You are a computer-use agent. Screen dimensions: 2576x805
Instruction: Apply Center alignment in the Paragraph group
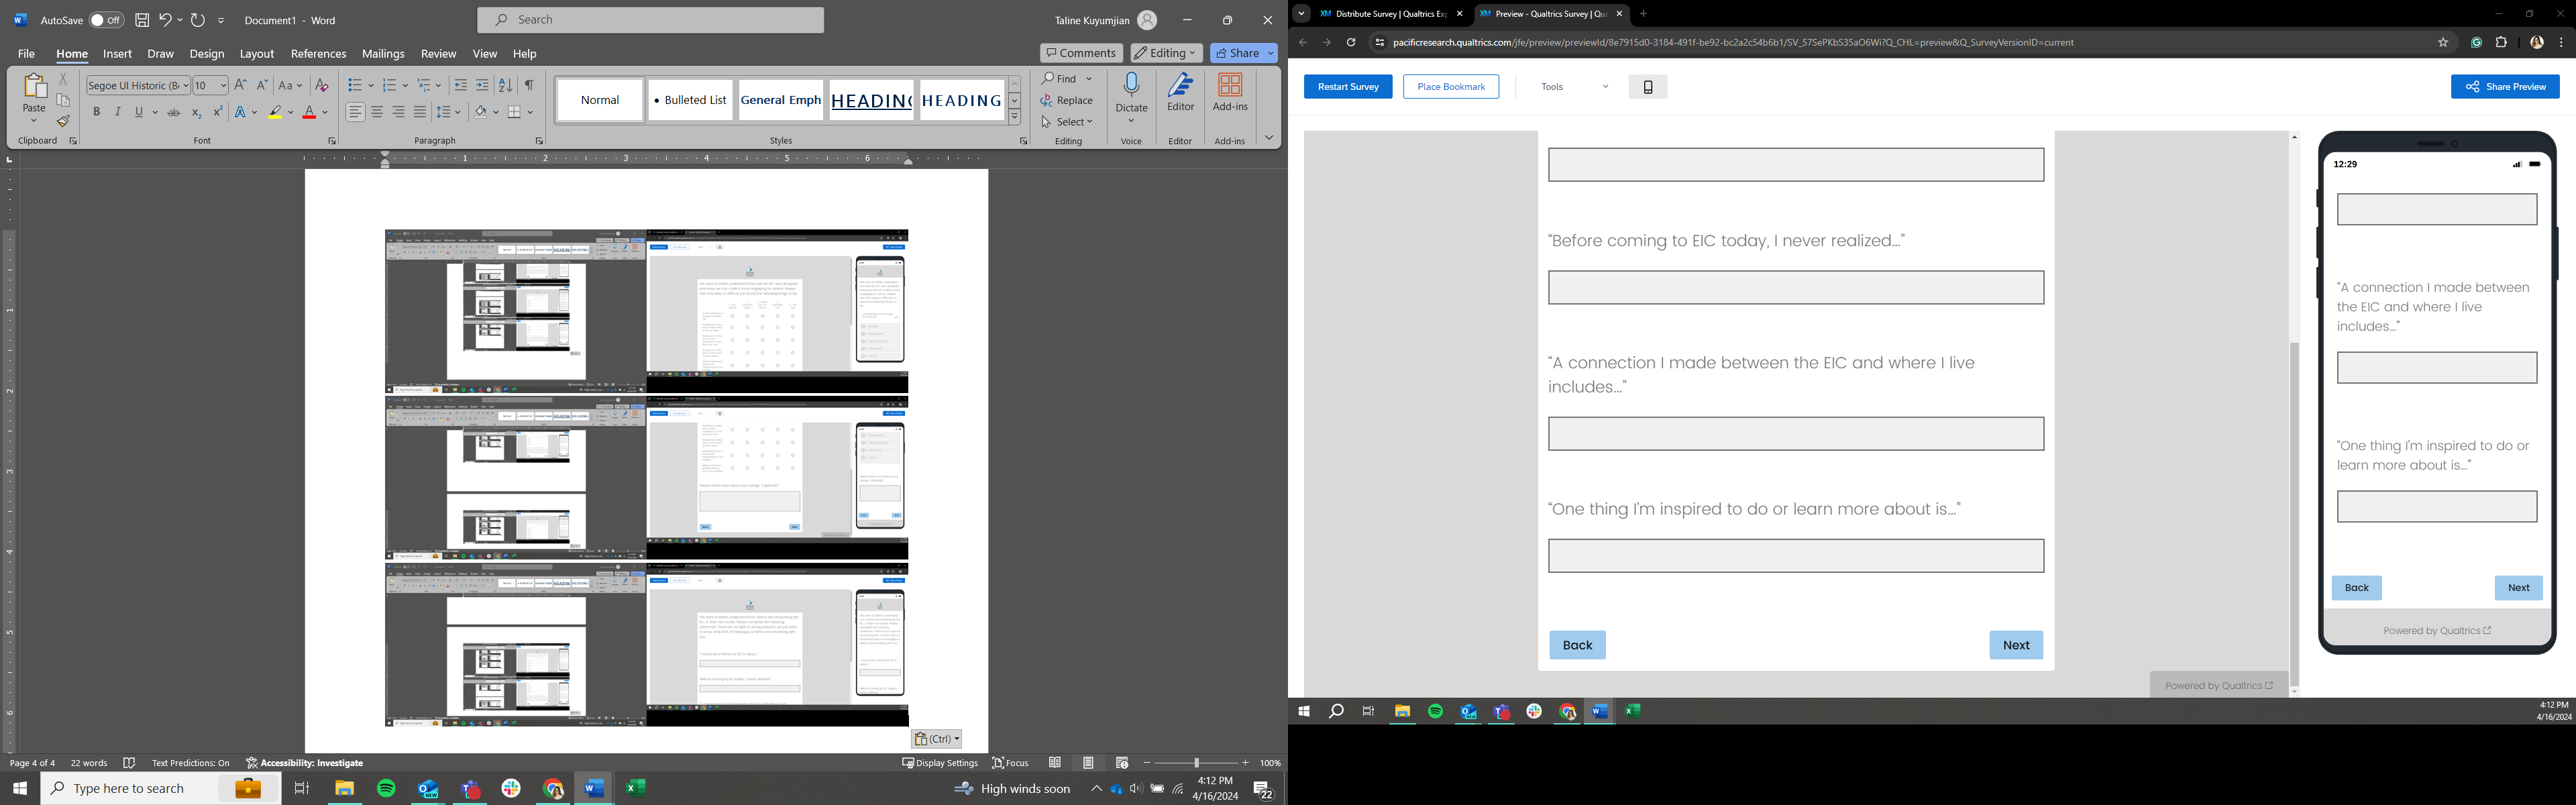tap(377, 113)
